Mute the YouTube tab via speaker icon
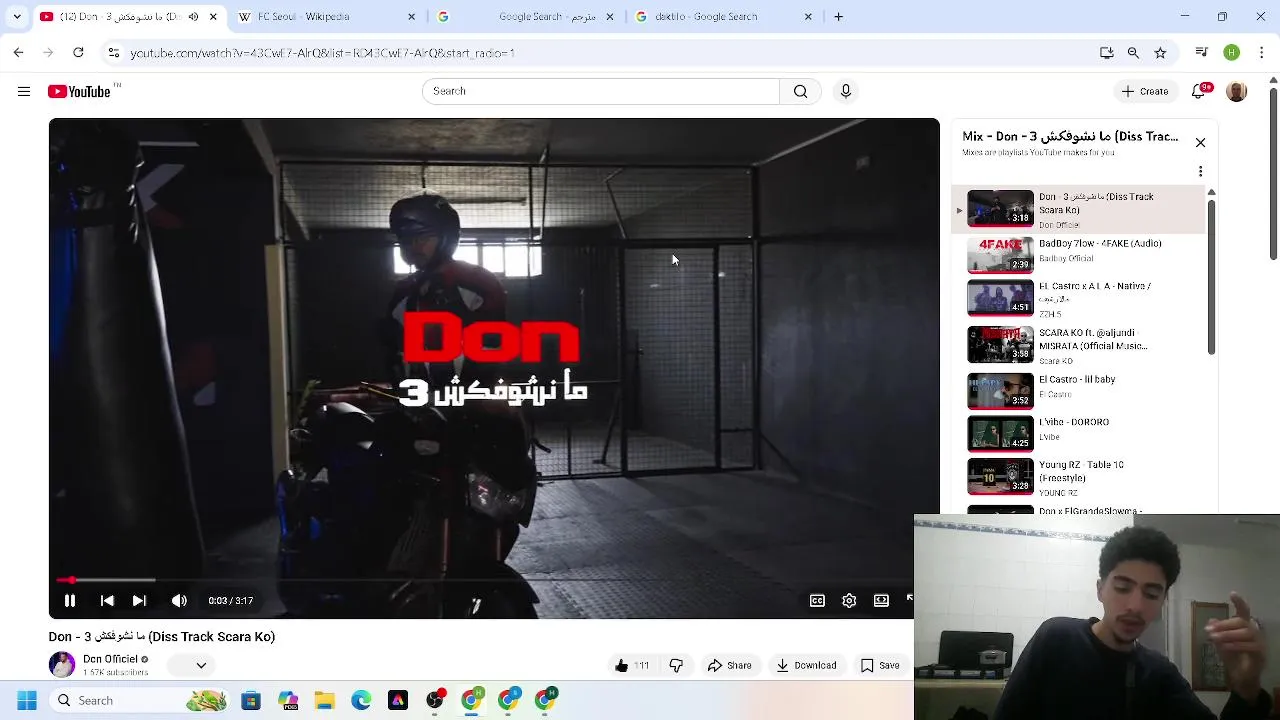 (x=193, y=16)
